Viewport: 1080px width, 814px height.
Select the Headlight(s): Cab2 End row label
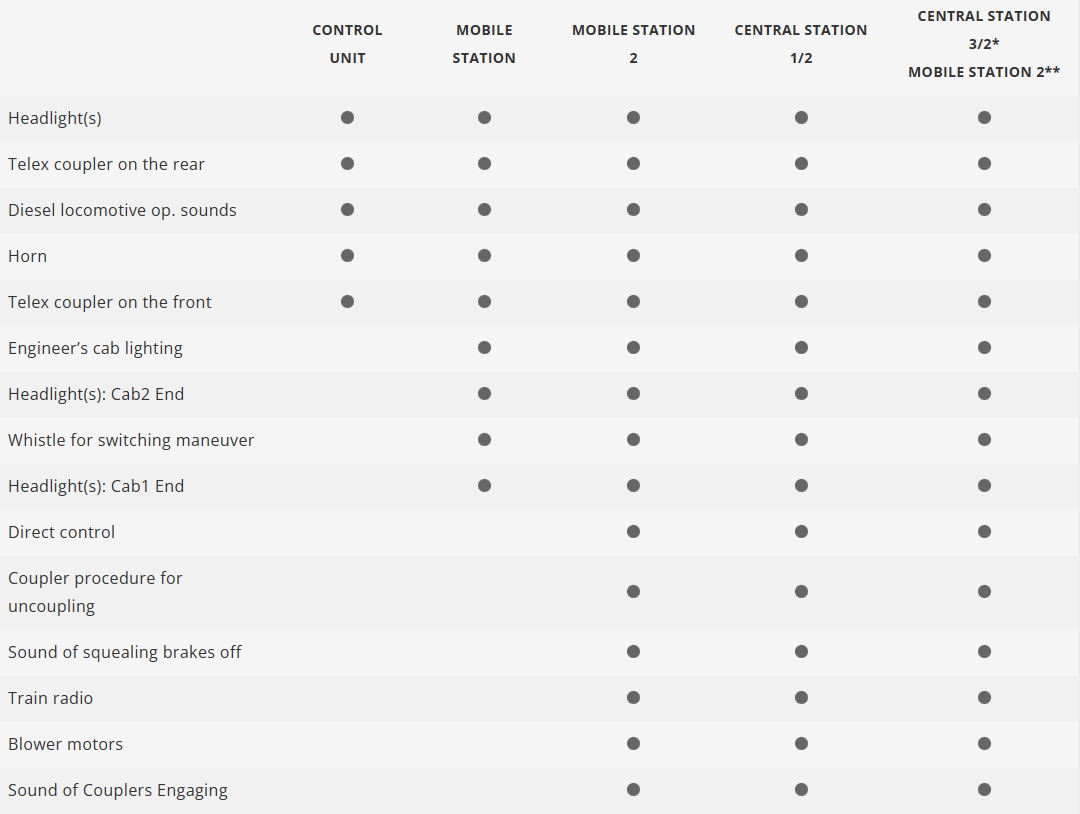(96, 394)
